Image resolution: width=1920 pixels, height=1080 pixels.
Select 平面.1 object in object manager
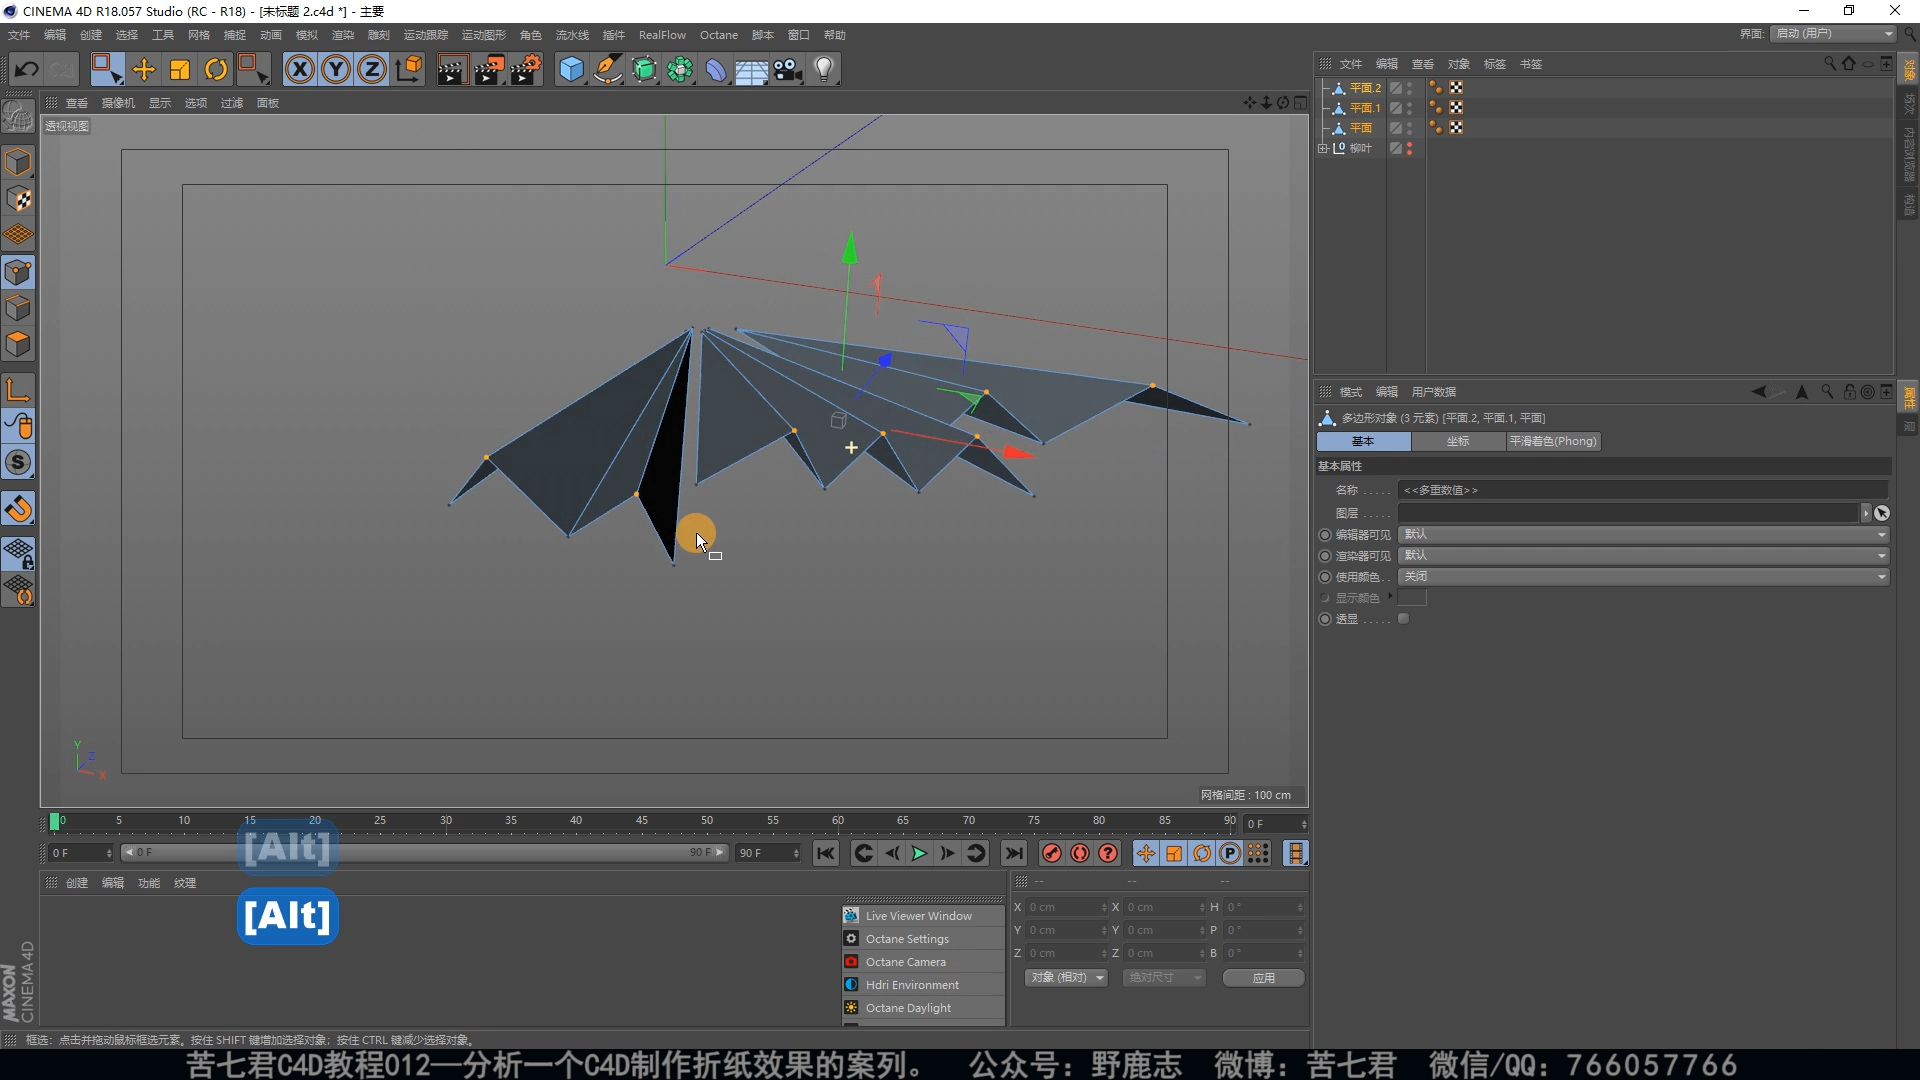tap(1365, 108)
